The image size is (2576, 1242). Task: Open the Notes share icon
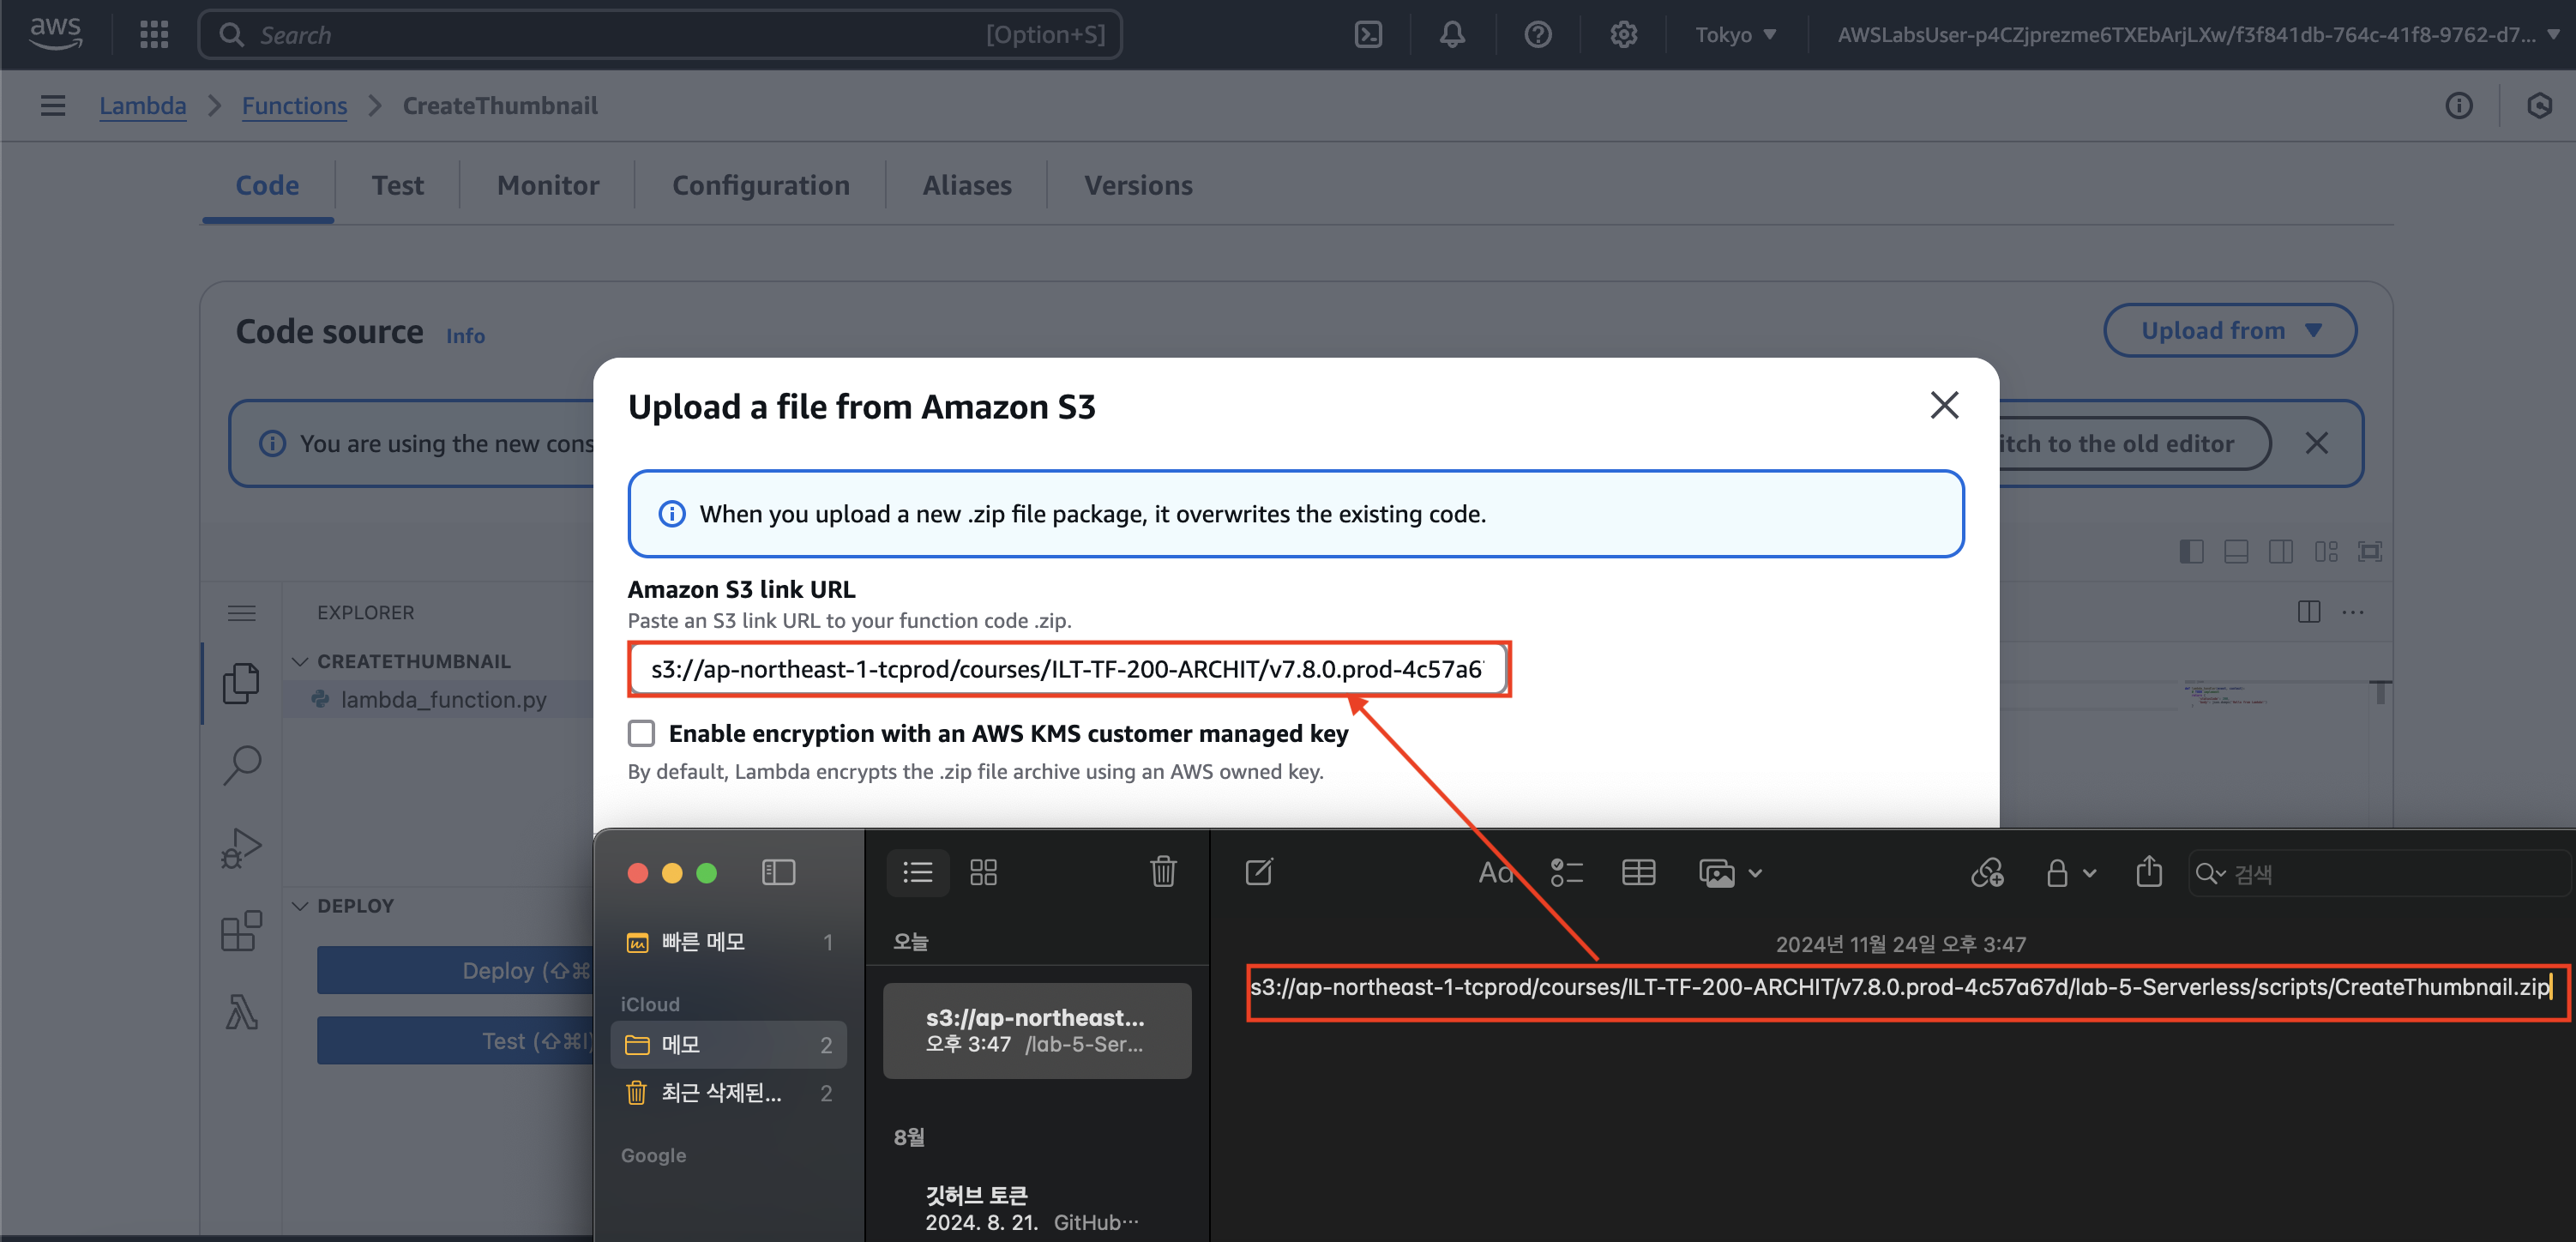(x=2148, y=872)
